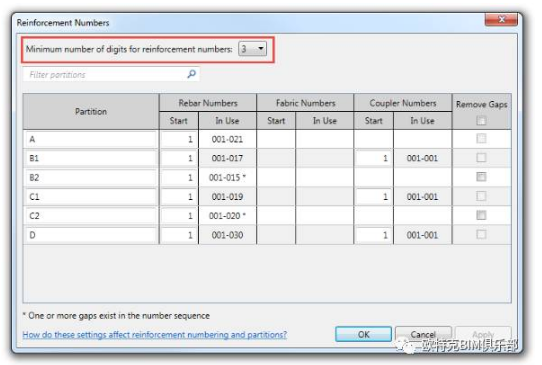Select partition name field A

[x=91, y=139]
